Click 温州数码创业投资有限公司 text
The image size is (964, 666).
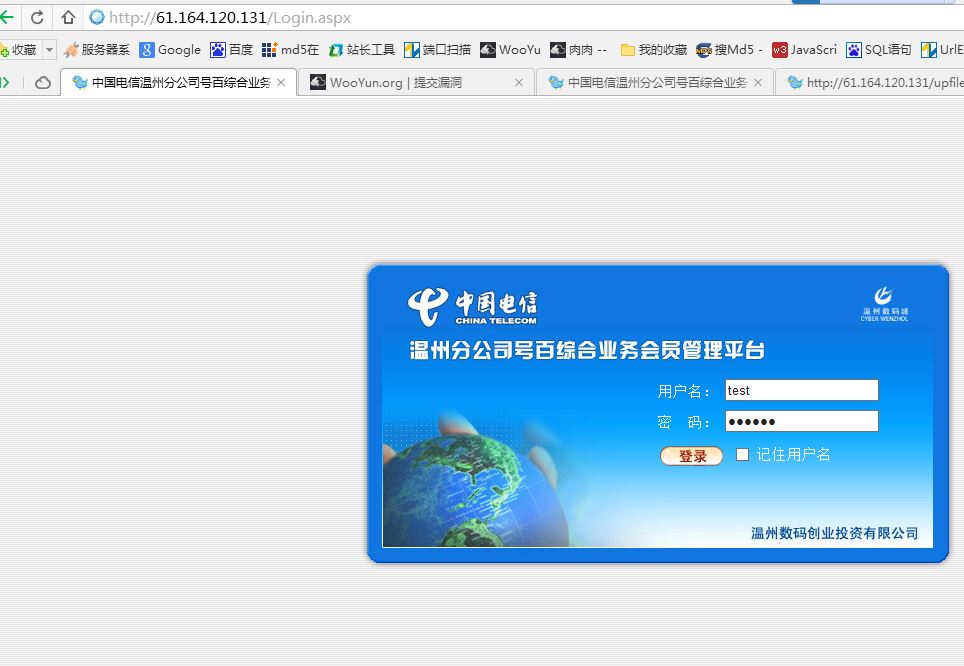[x=834, y=533]
